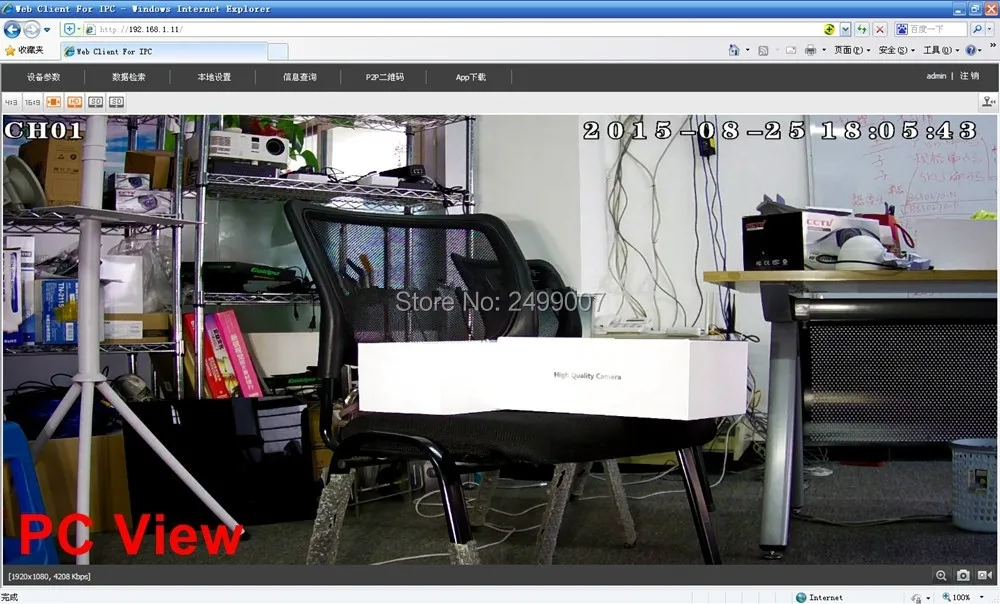Open the 安全(S) safety menu

pyautogui.click(x=896, y=50)
